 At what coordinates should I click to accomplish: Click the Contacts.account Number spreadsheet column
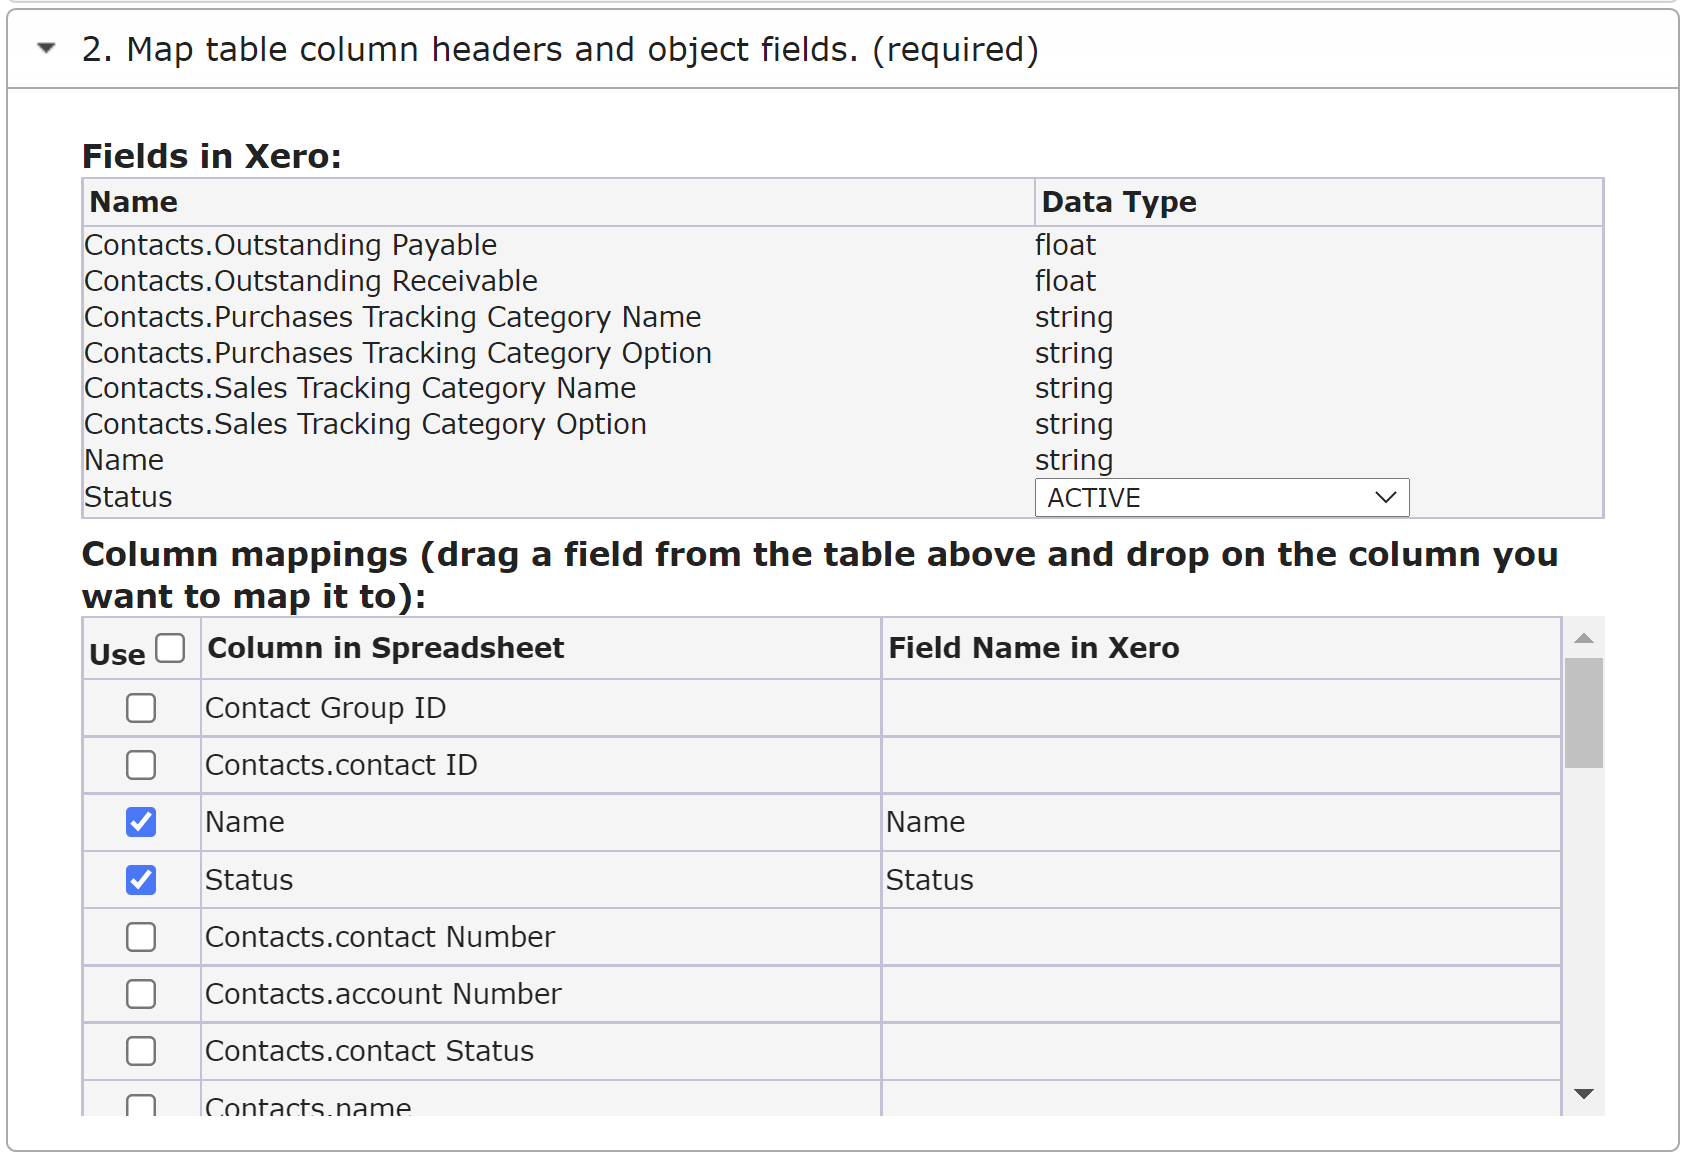(540, 994)
